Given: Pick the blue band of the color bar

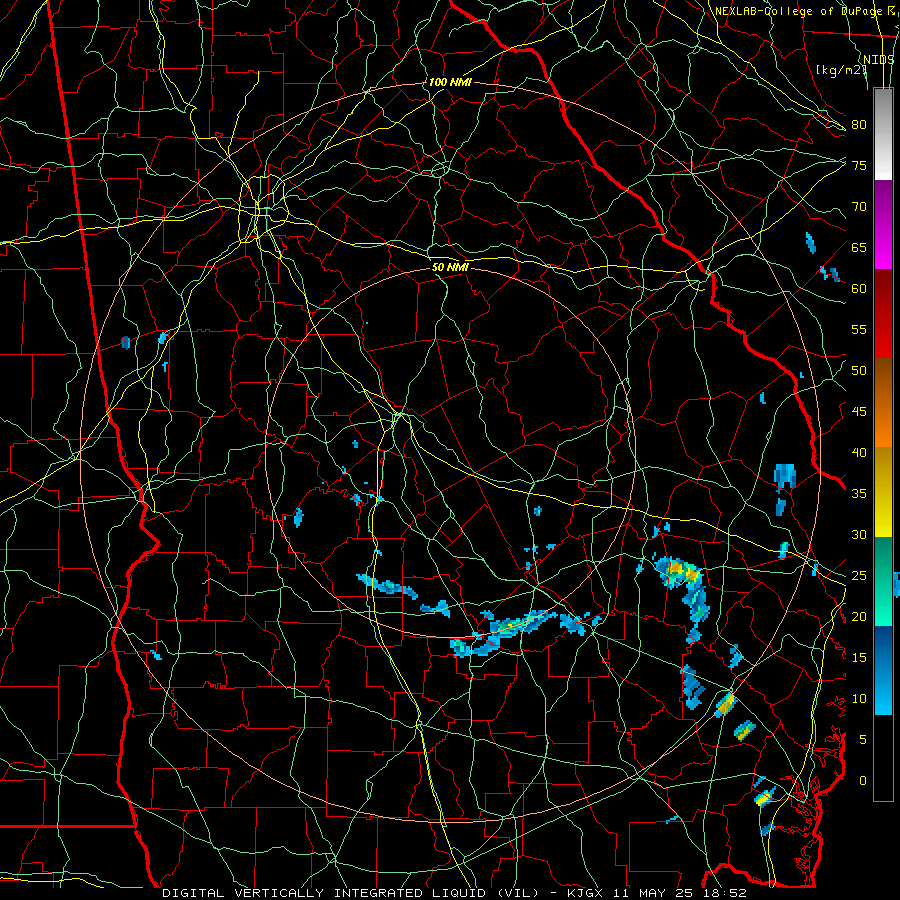Looking at the screenshot, I should point(883,670).
